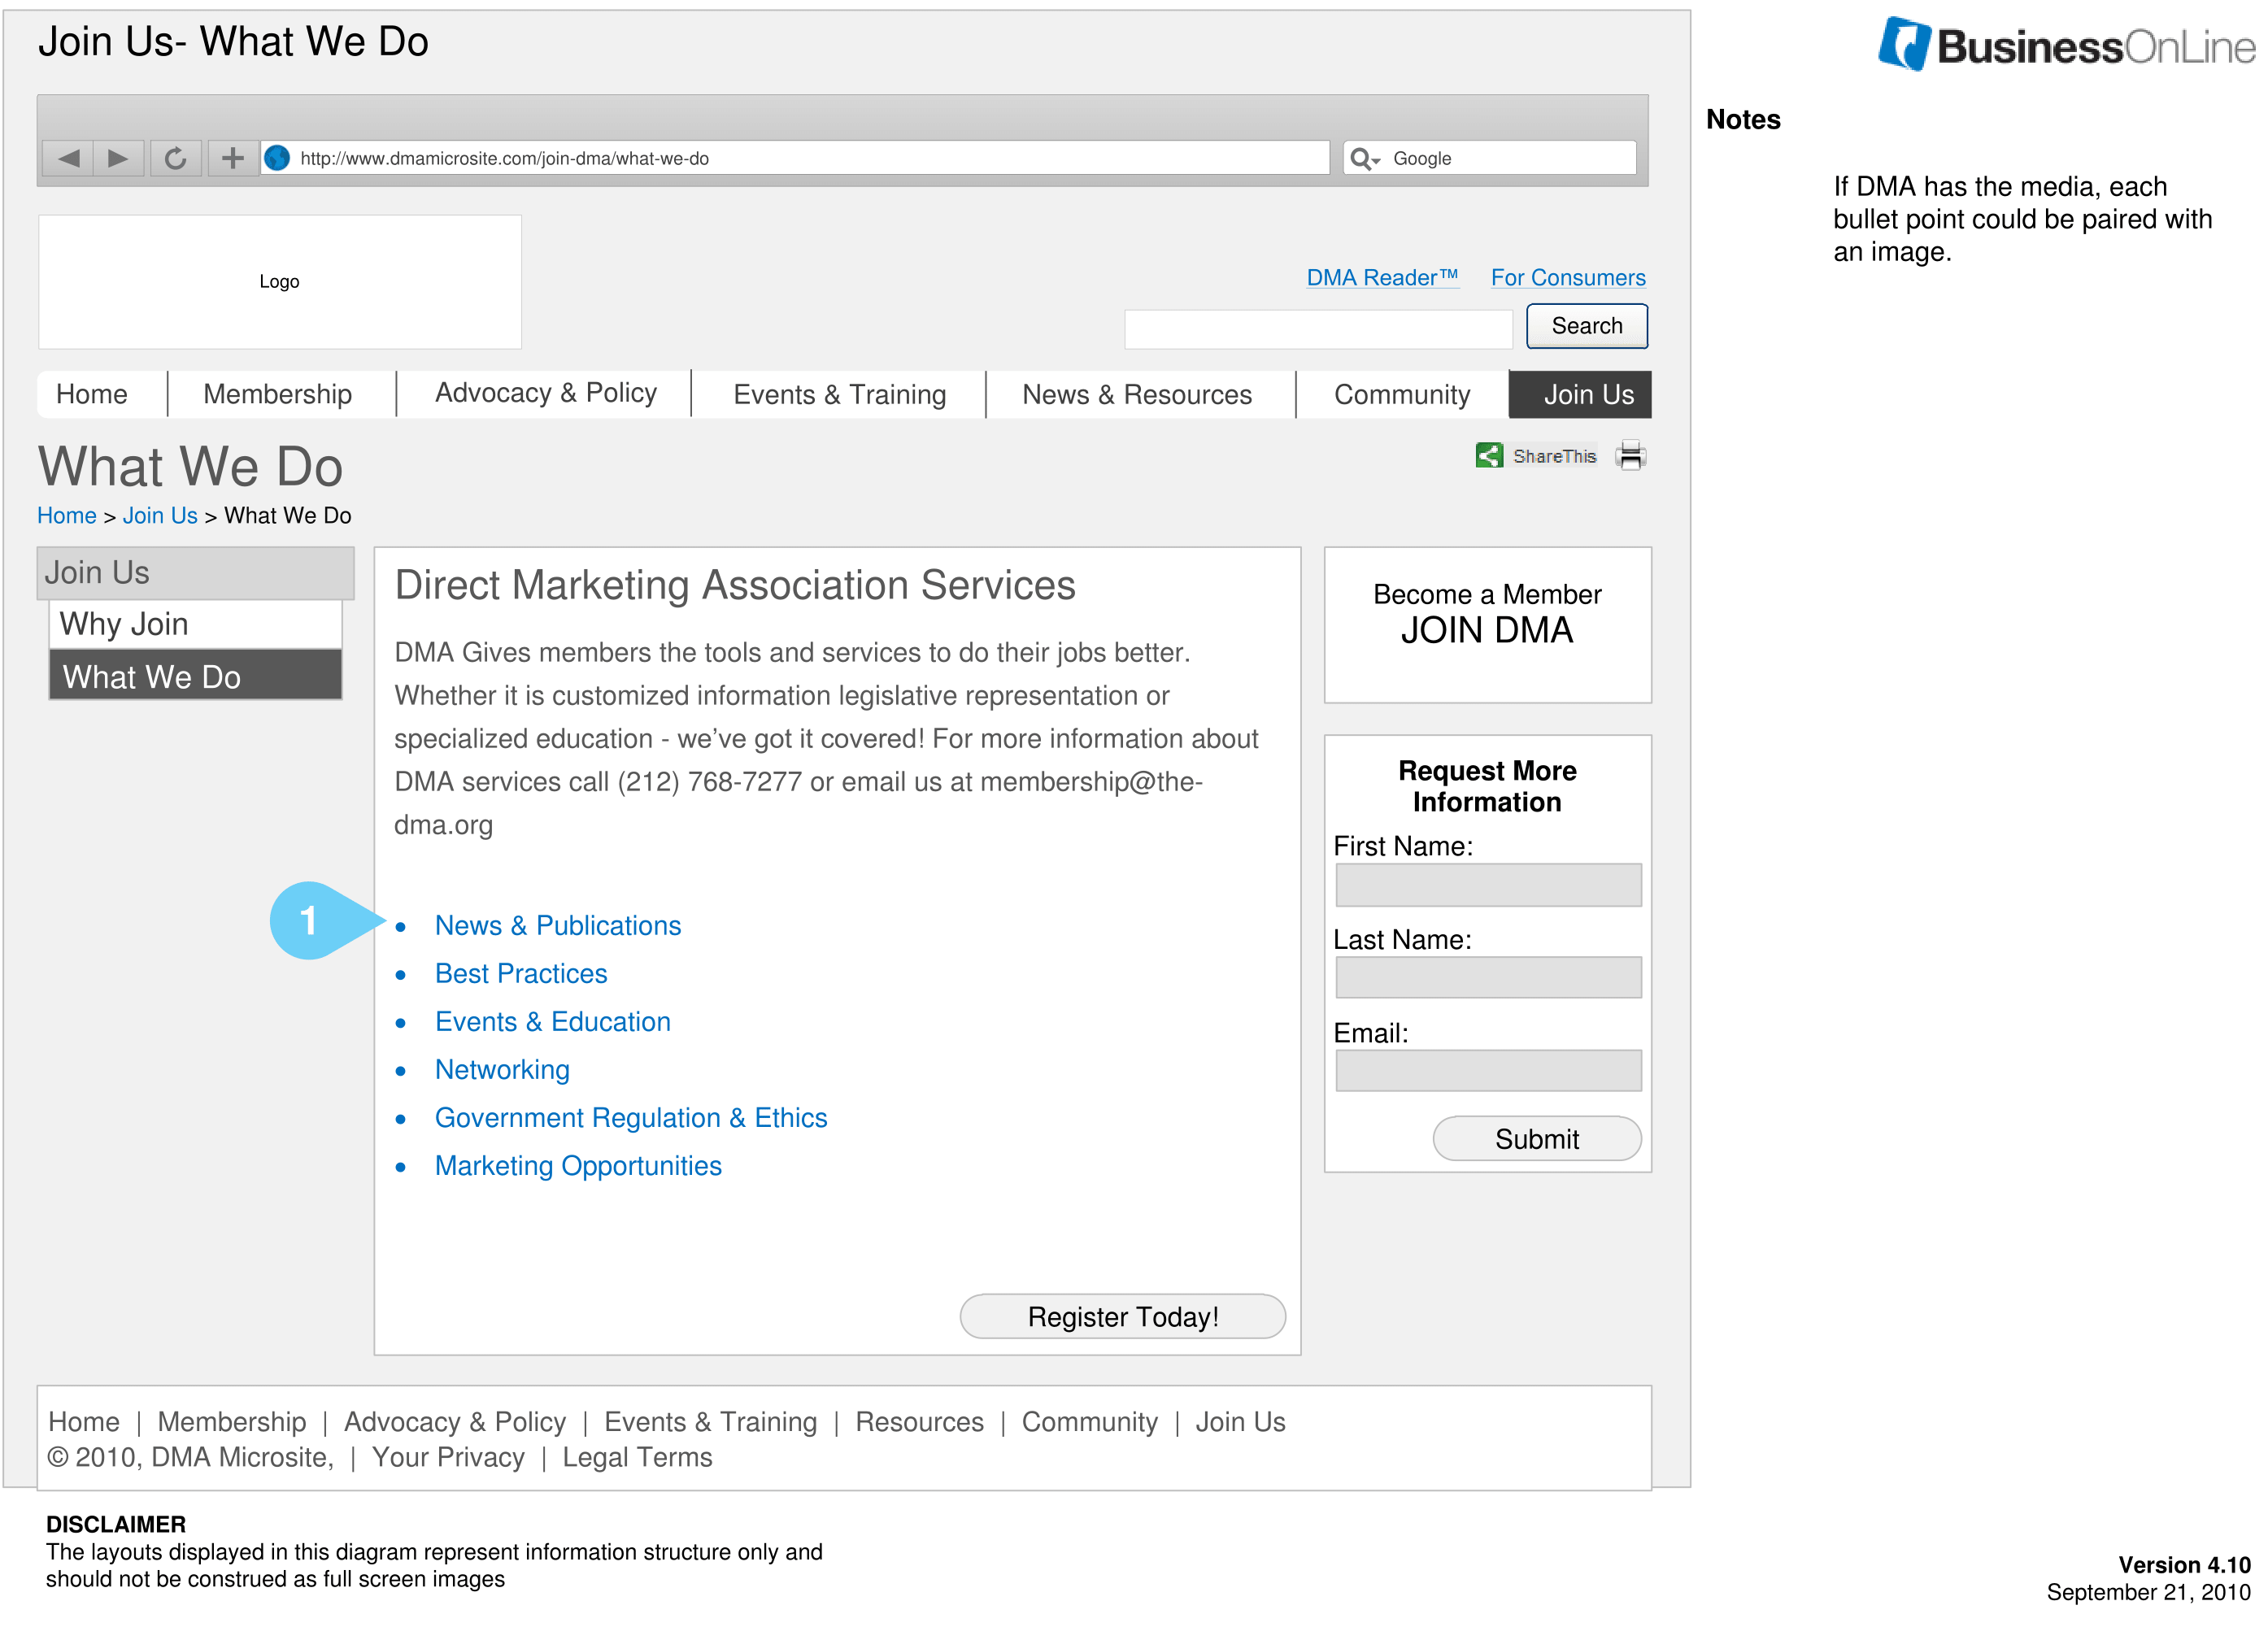Viewport: 2268px width, 1640px height.
Task: Click Join Us in the breadcrumb
Action: (x=160, y=515)
